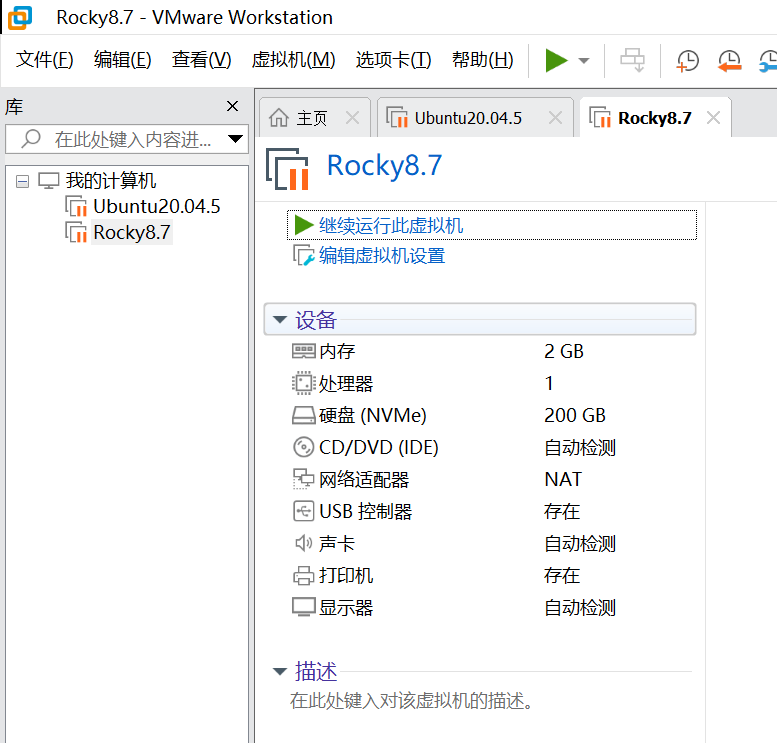777x743 pixels.
Task: Close the 库 library panel
Action: pos(232,106)
